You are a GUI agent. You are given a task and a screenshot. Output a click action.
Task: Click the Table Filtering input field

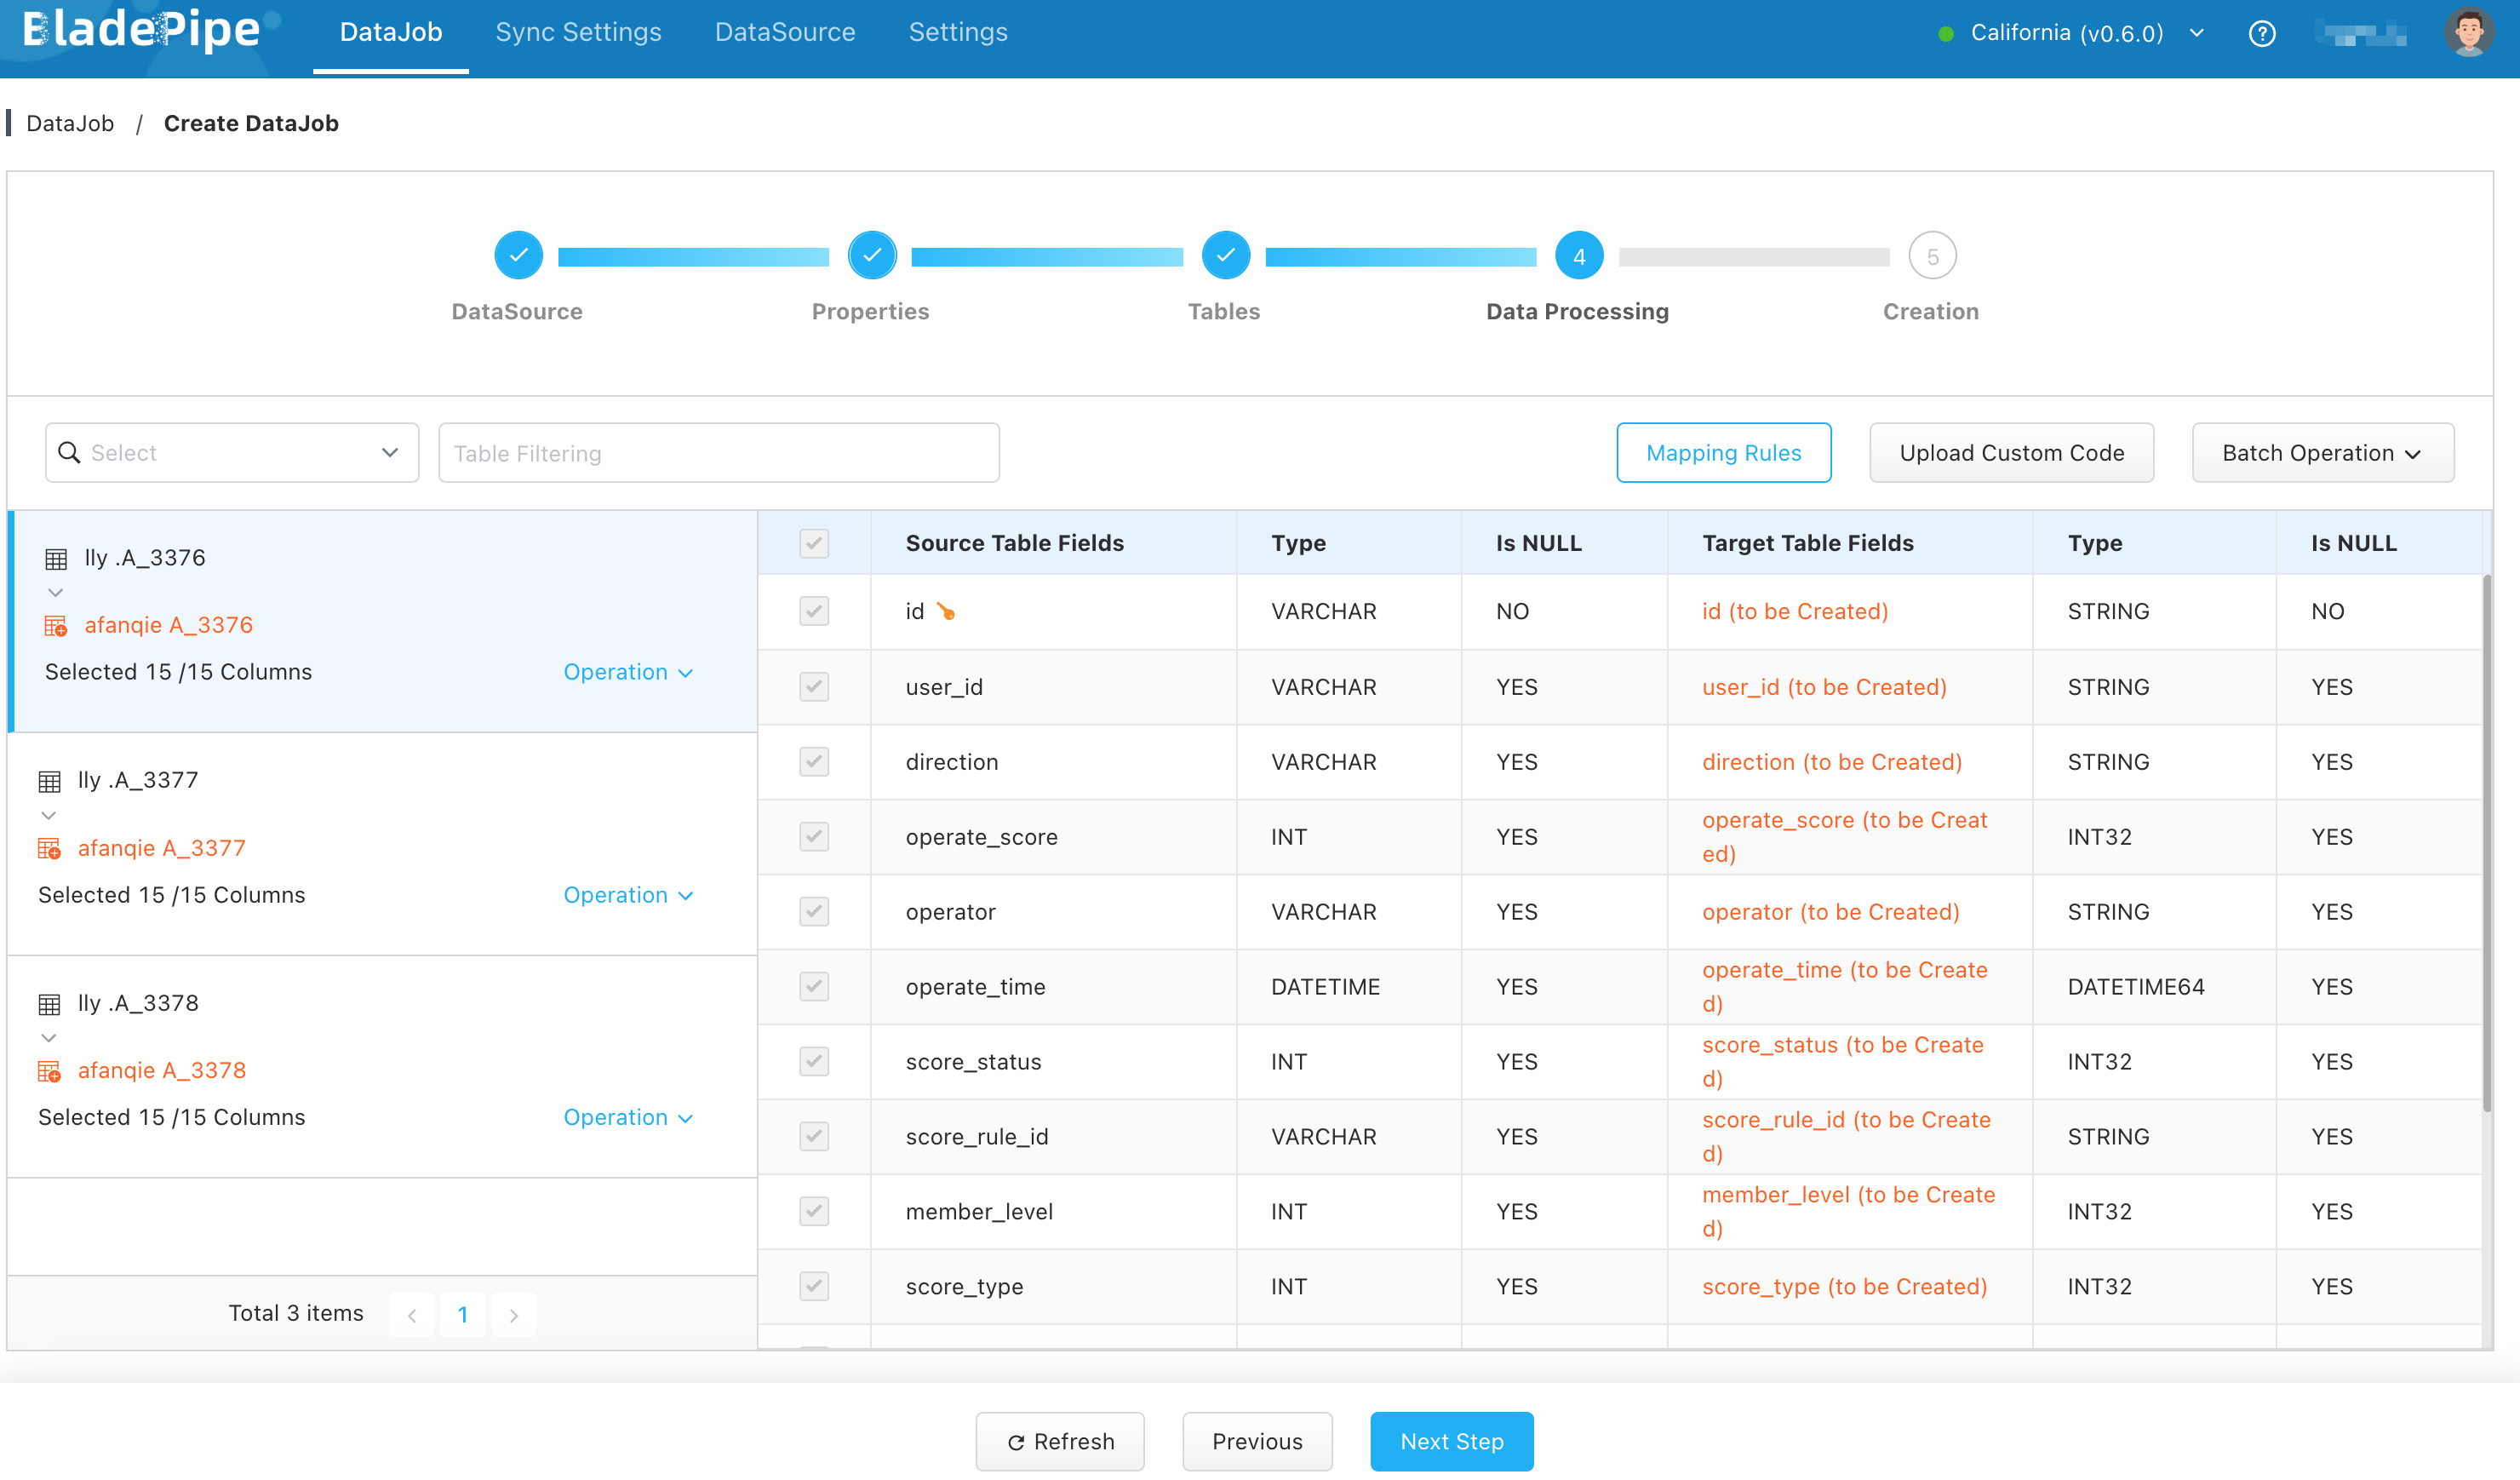click(718, 453)
